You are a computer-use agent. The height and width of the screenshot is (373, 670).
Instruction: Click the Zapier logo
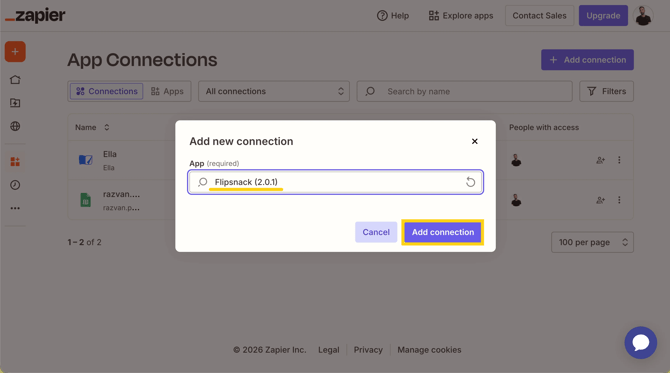point(35,16)
